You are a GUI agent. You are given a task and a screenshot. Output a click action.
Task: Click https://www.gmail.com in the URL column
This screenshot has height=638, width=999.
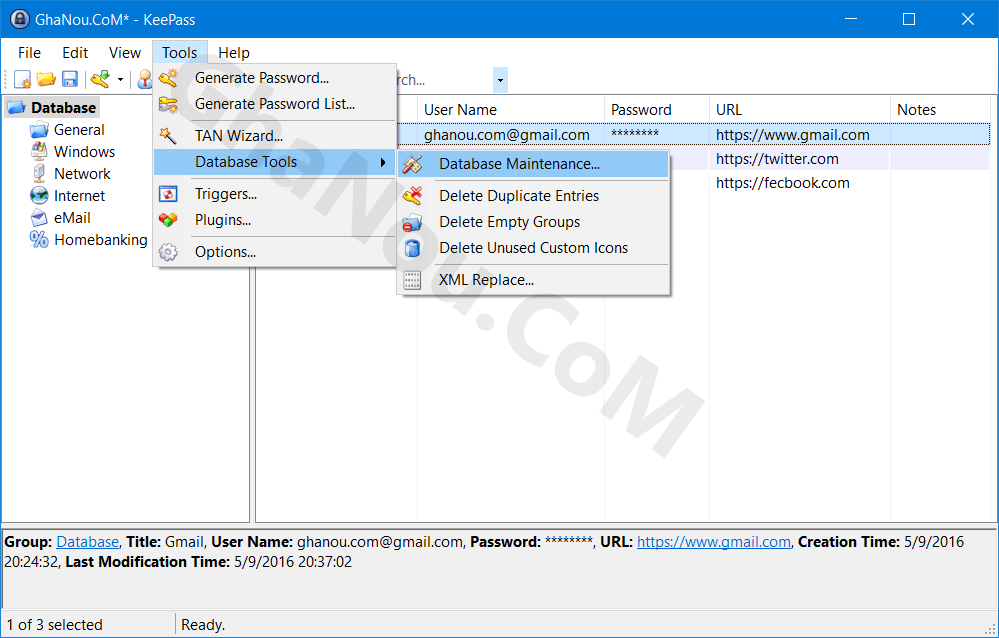pos(793,135)
